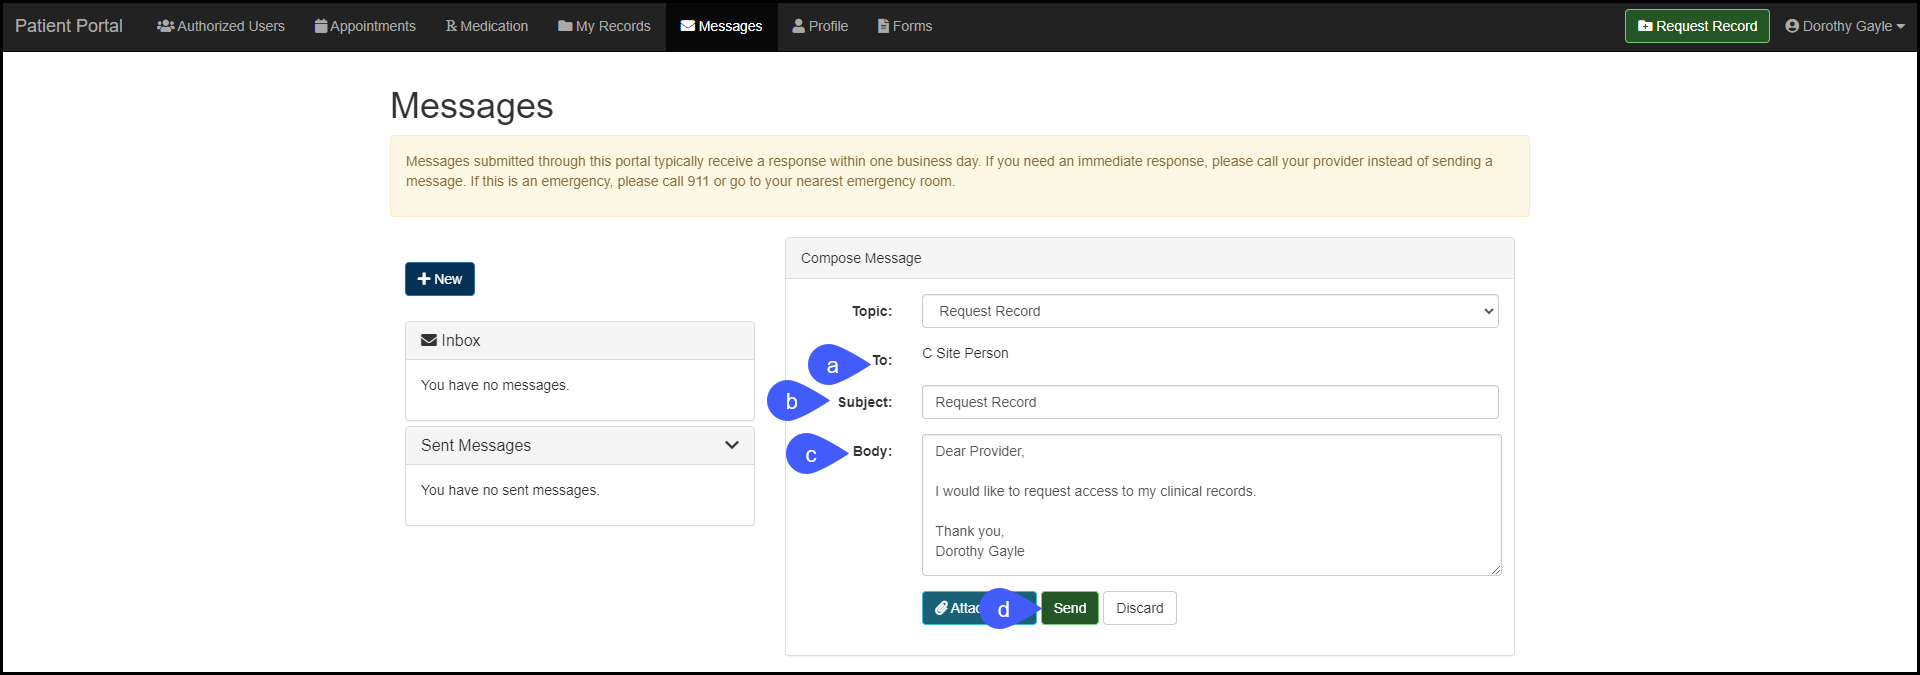Click the "C Site Person" recipient text
The width and height of the screenshot is (1920, 675).
[965, 353]
